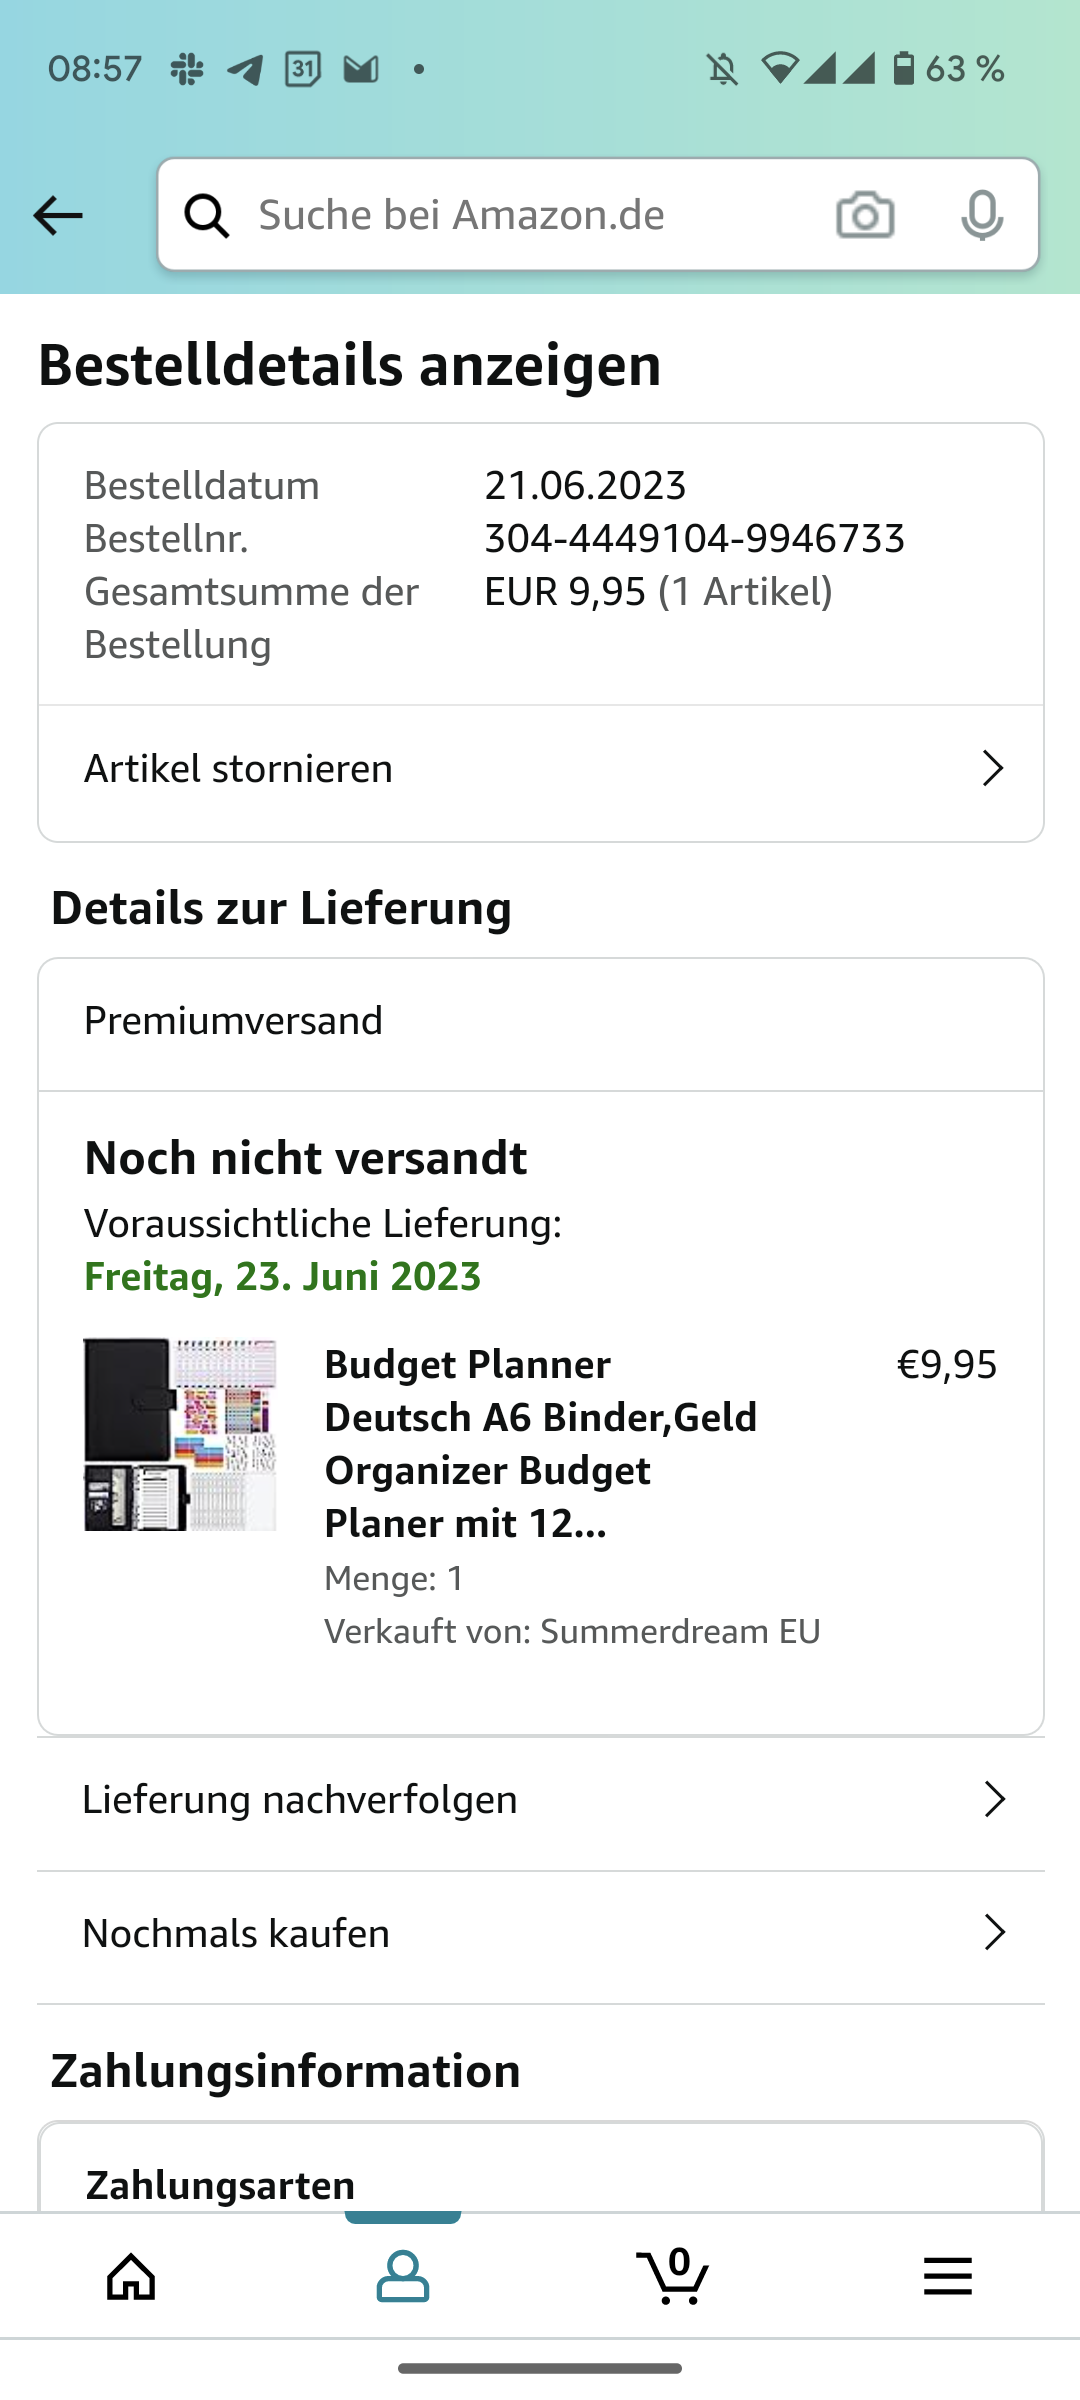Tap chevron next to Artikel stornieren
The image size is (1080, 2400).
coord(992,769)
